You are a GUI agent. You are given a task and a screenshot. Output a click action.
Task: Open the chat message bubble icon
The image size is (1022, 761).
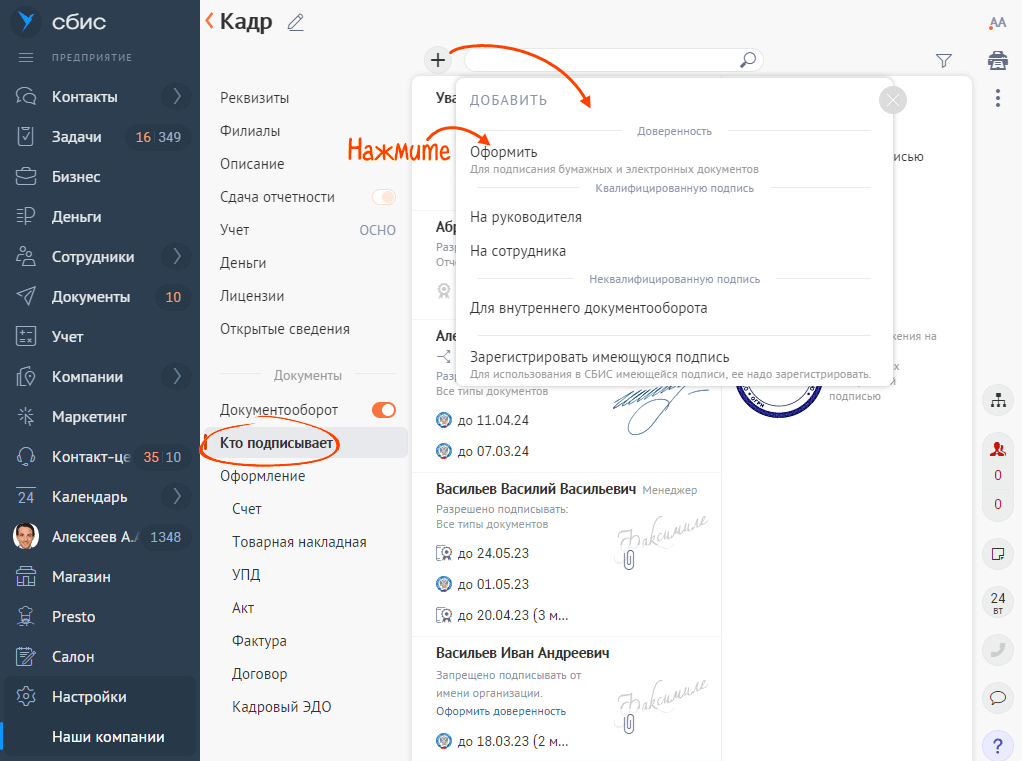(998, 698)
